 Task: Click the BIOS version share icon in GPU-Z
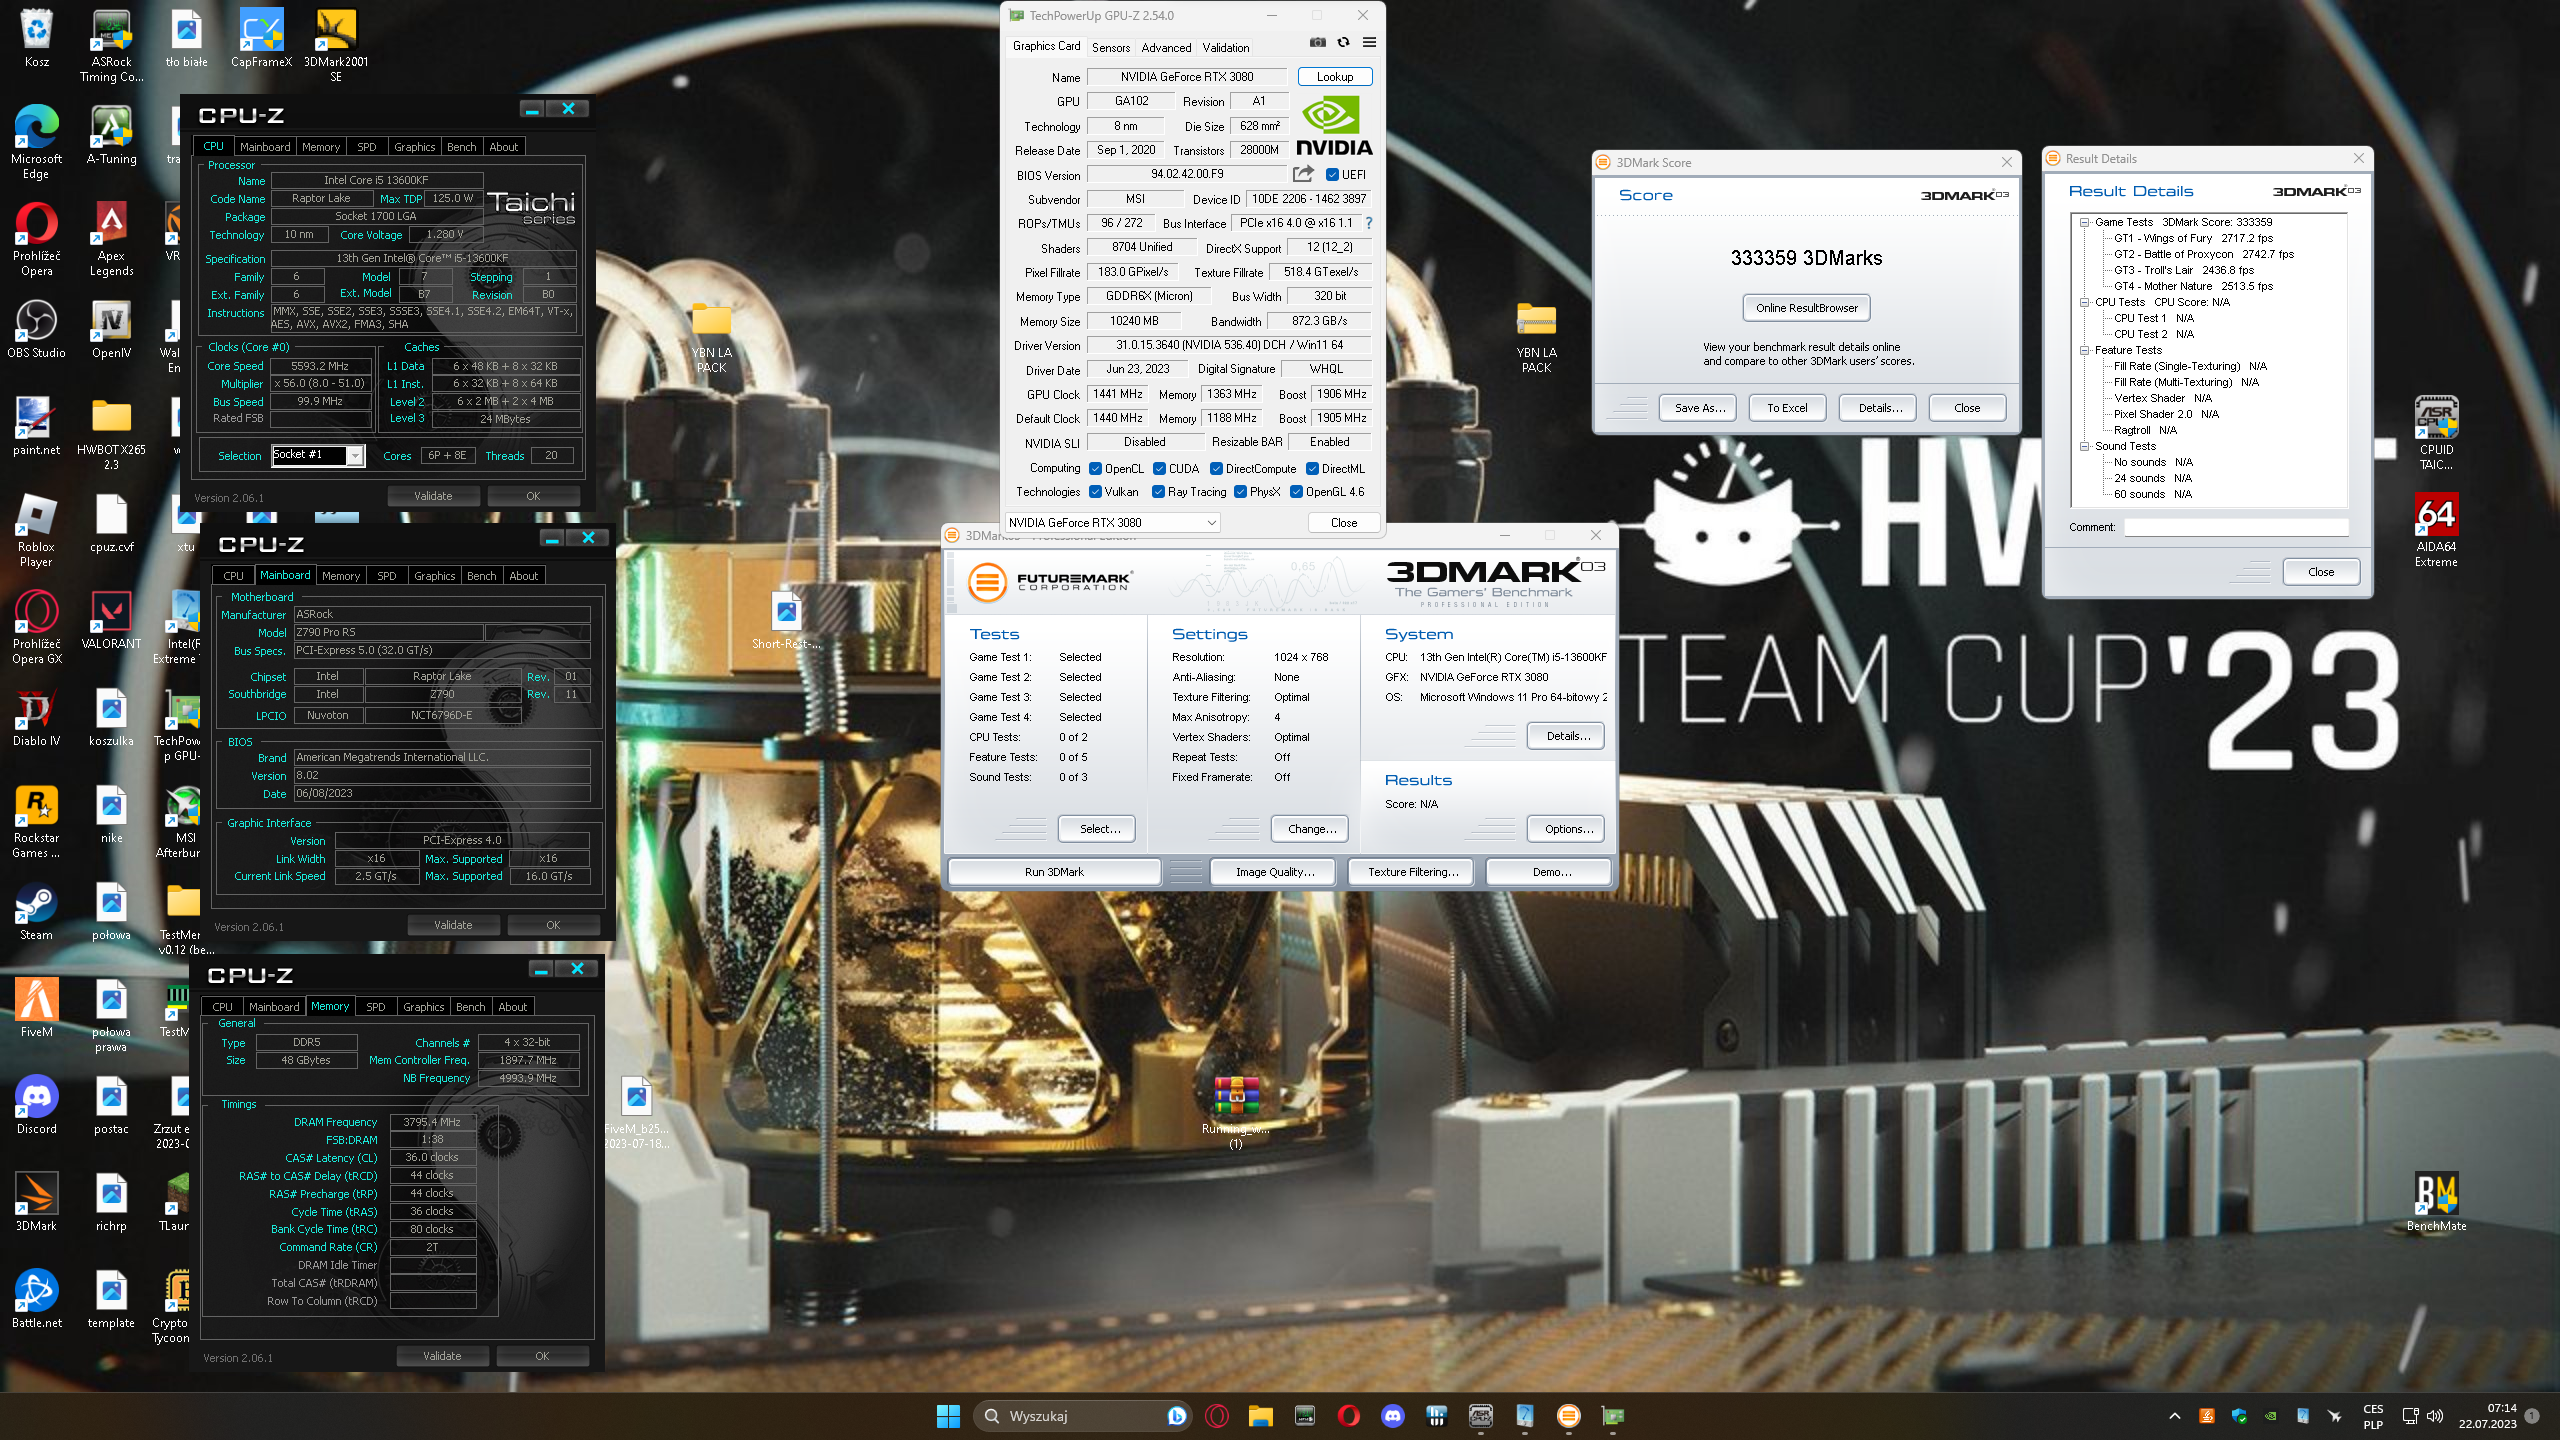coord(1303,174)
